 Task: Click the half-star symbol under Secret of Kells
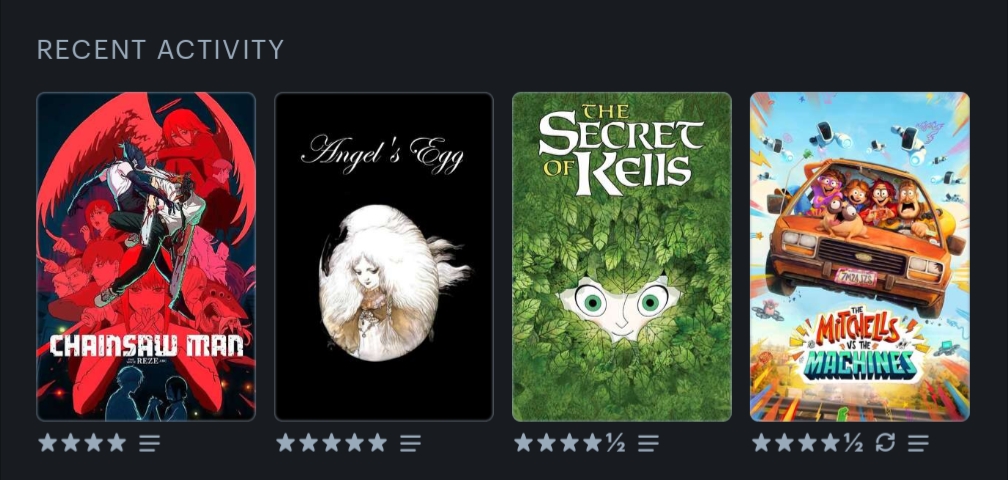[x=615, y=443]
